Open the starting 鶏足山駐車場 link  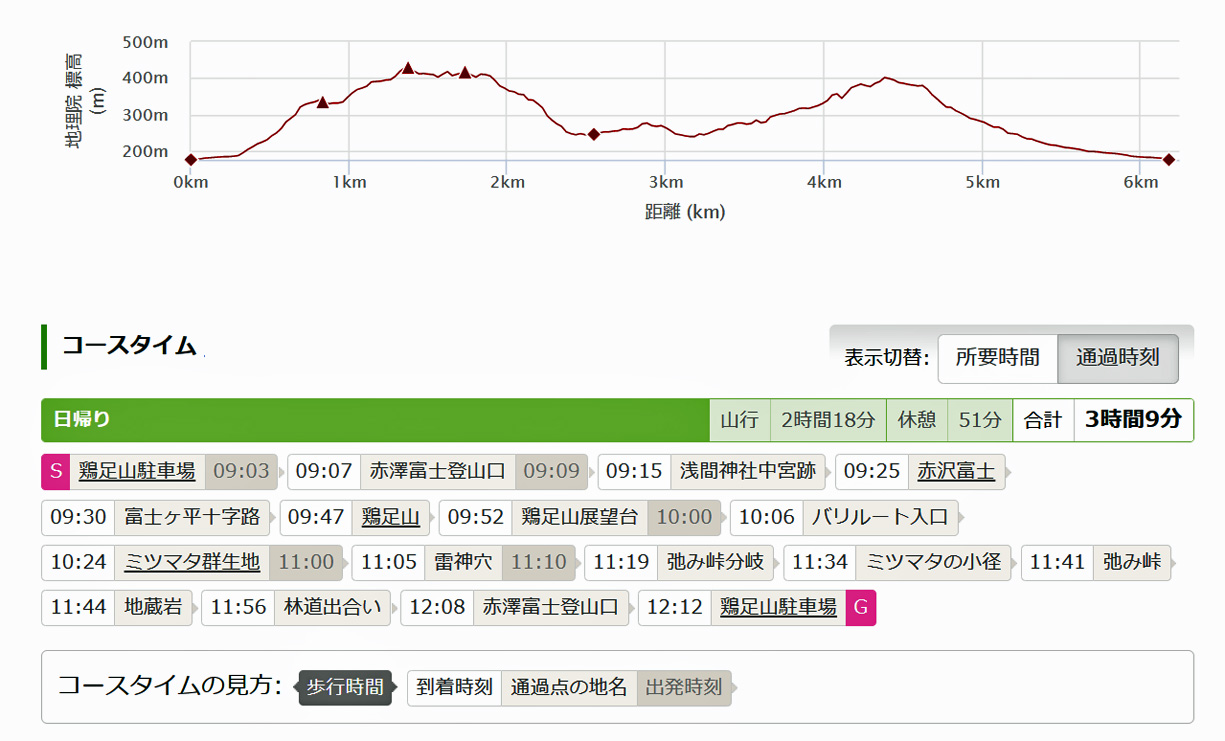click(137, 471)
